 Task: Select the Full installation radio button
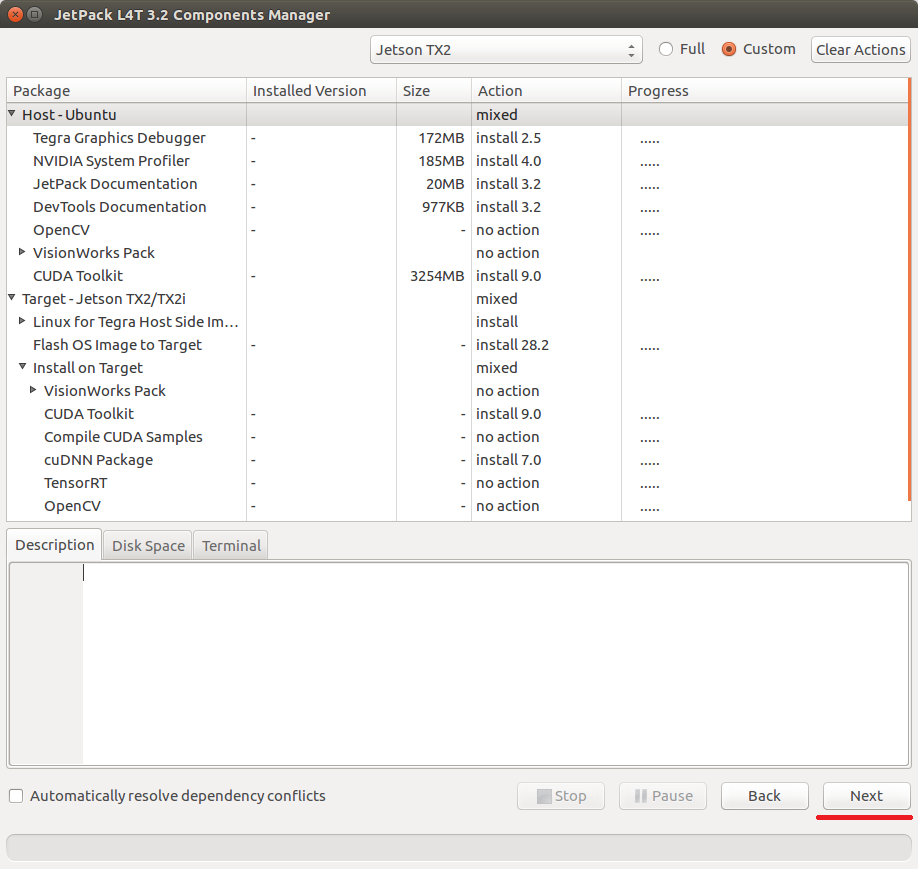(666, 49)
